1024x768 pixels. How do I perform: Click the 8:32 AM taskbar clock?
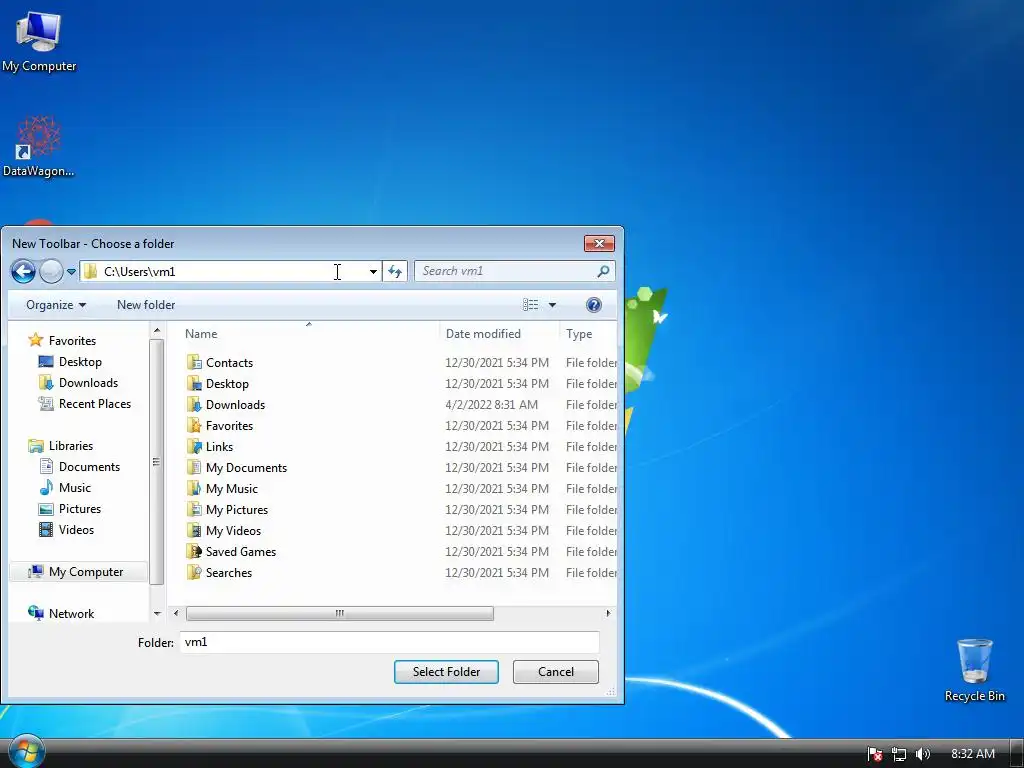tap(973, 754)
